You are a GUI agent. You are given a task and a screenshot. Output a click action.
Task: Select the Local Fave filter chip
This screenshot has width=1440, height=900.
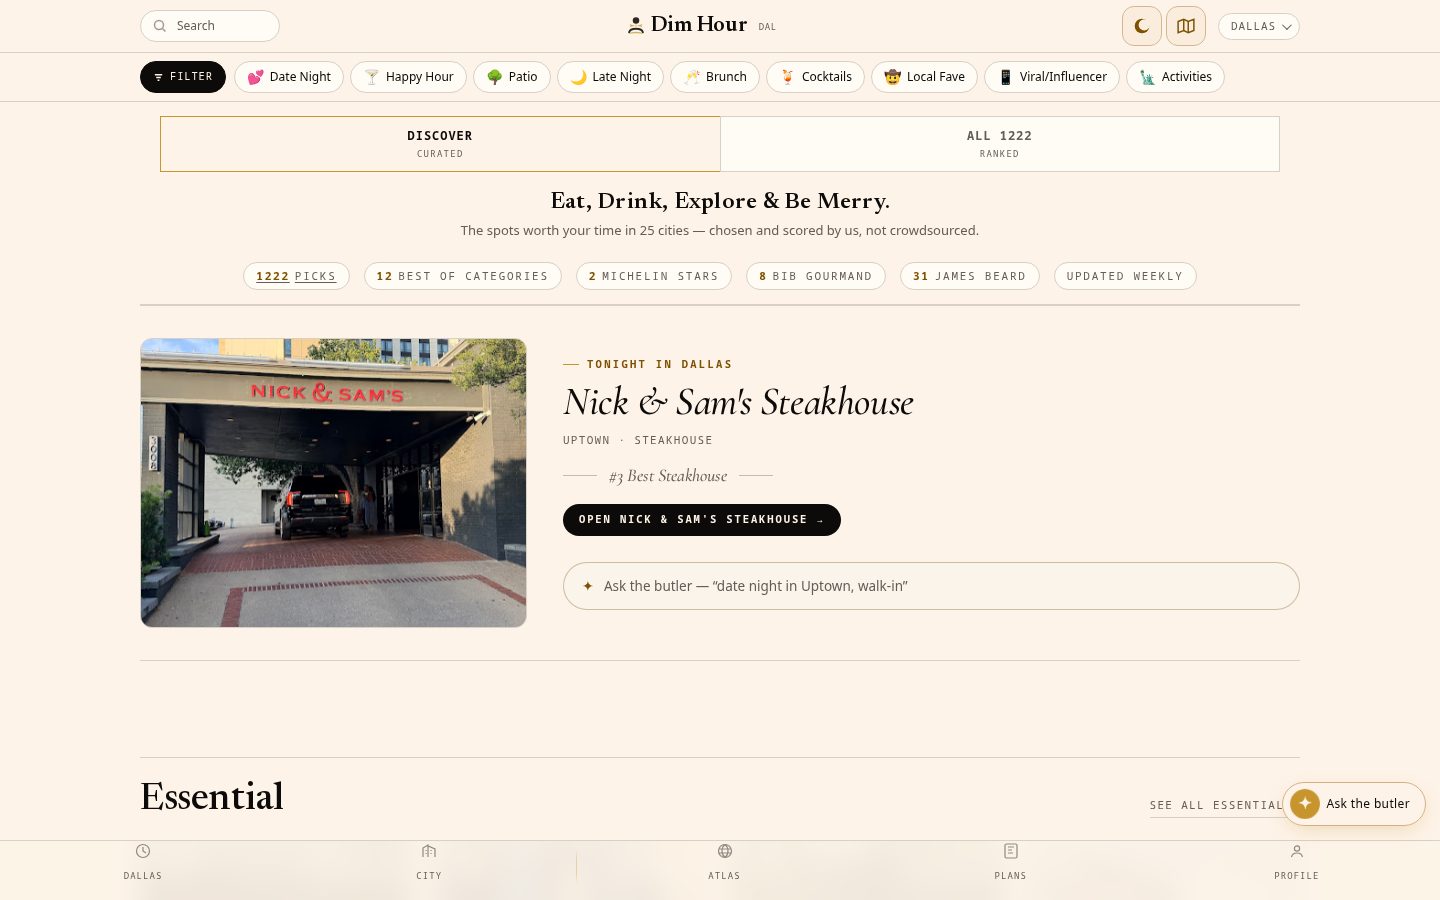pos(924,77)
